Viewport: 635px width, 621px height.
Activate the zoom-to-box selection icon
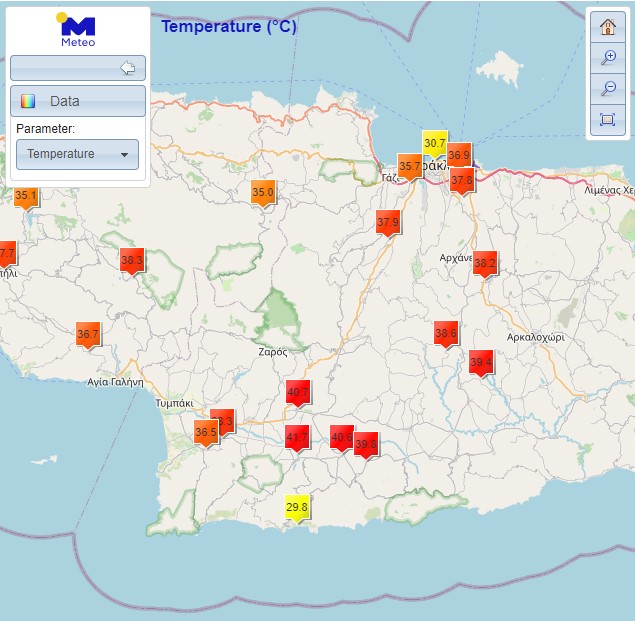tap(607, 120)
